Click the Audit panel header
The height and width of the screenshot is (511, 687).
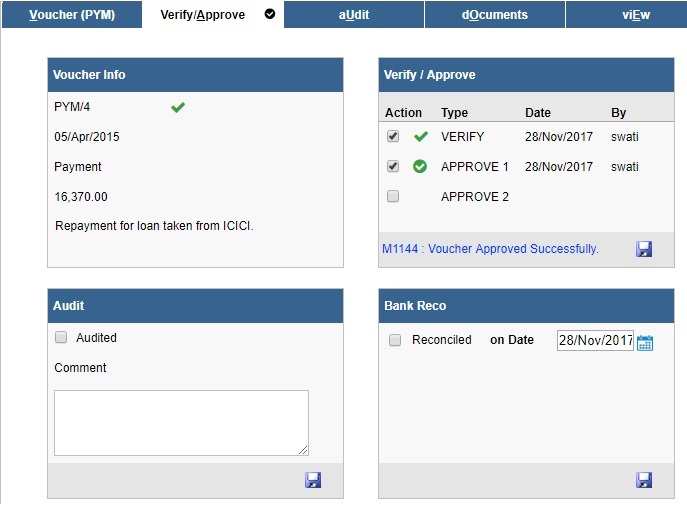pyautogui.click(x=195, y=306)
